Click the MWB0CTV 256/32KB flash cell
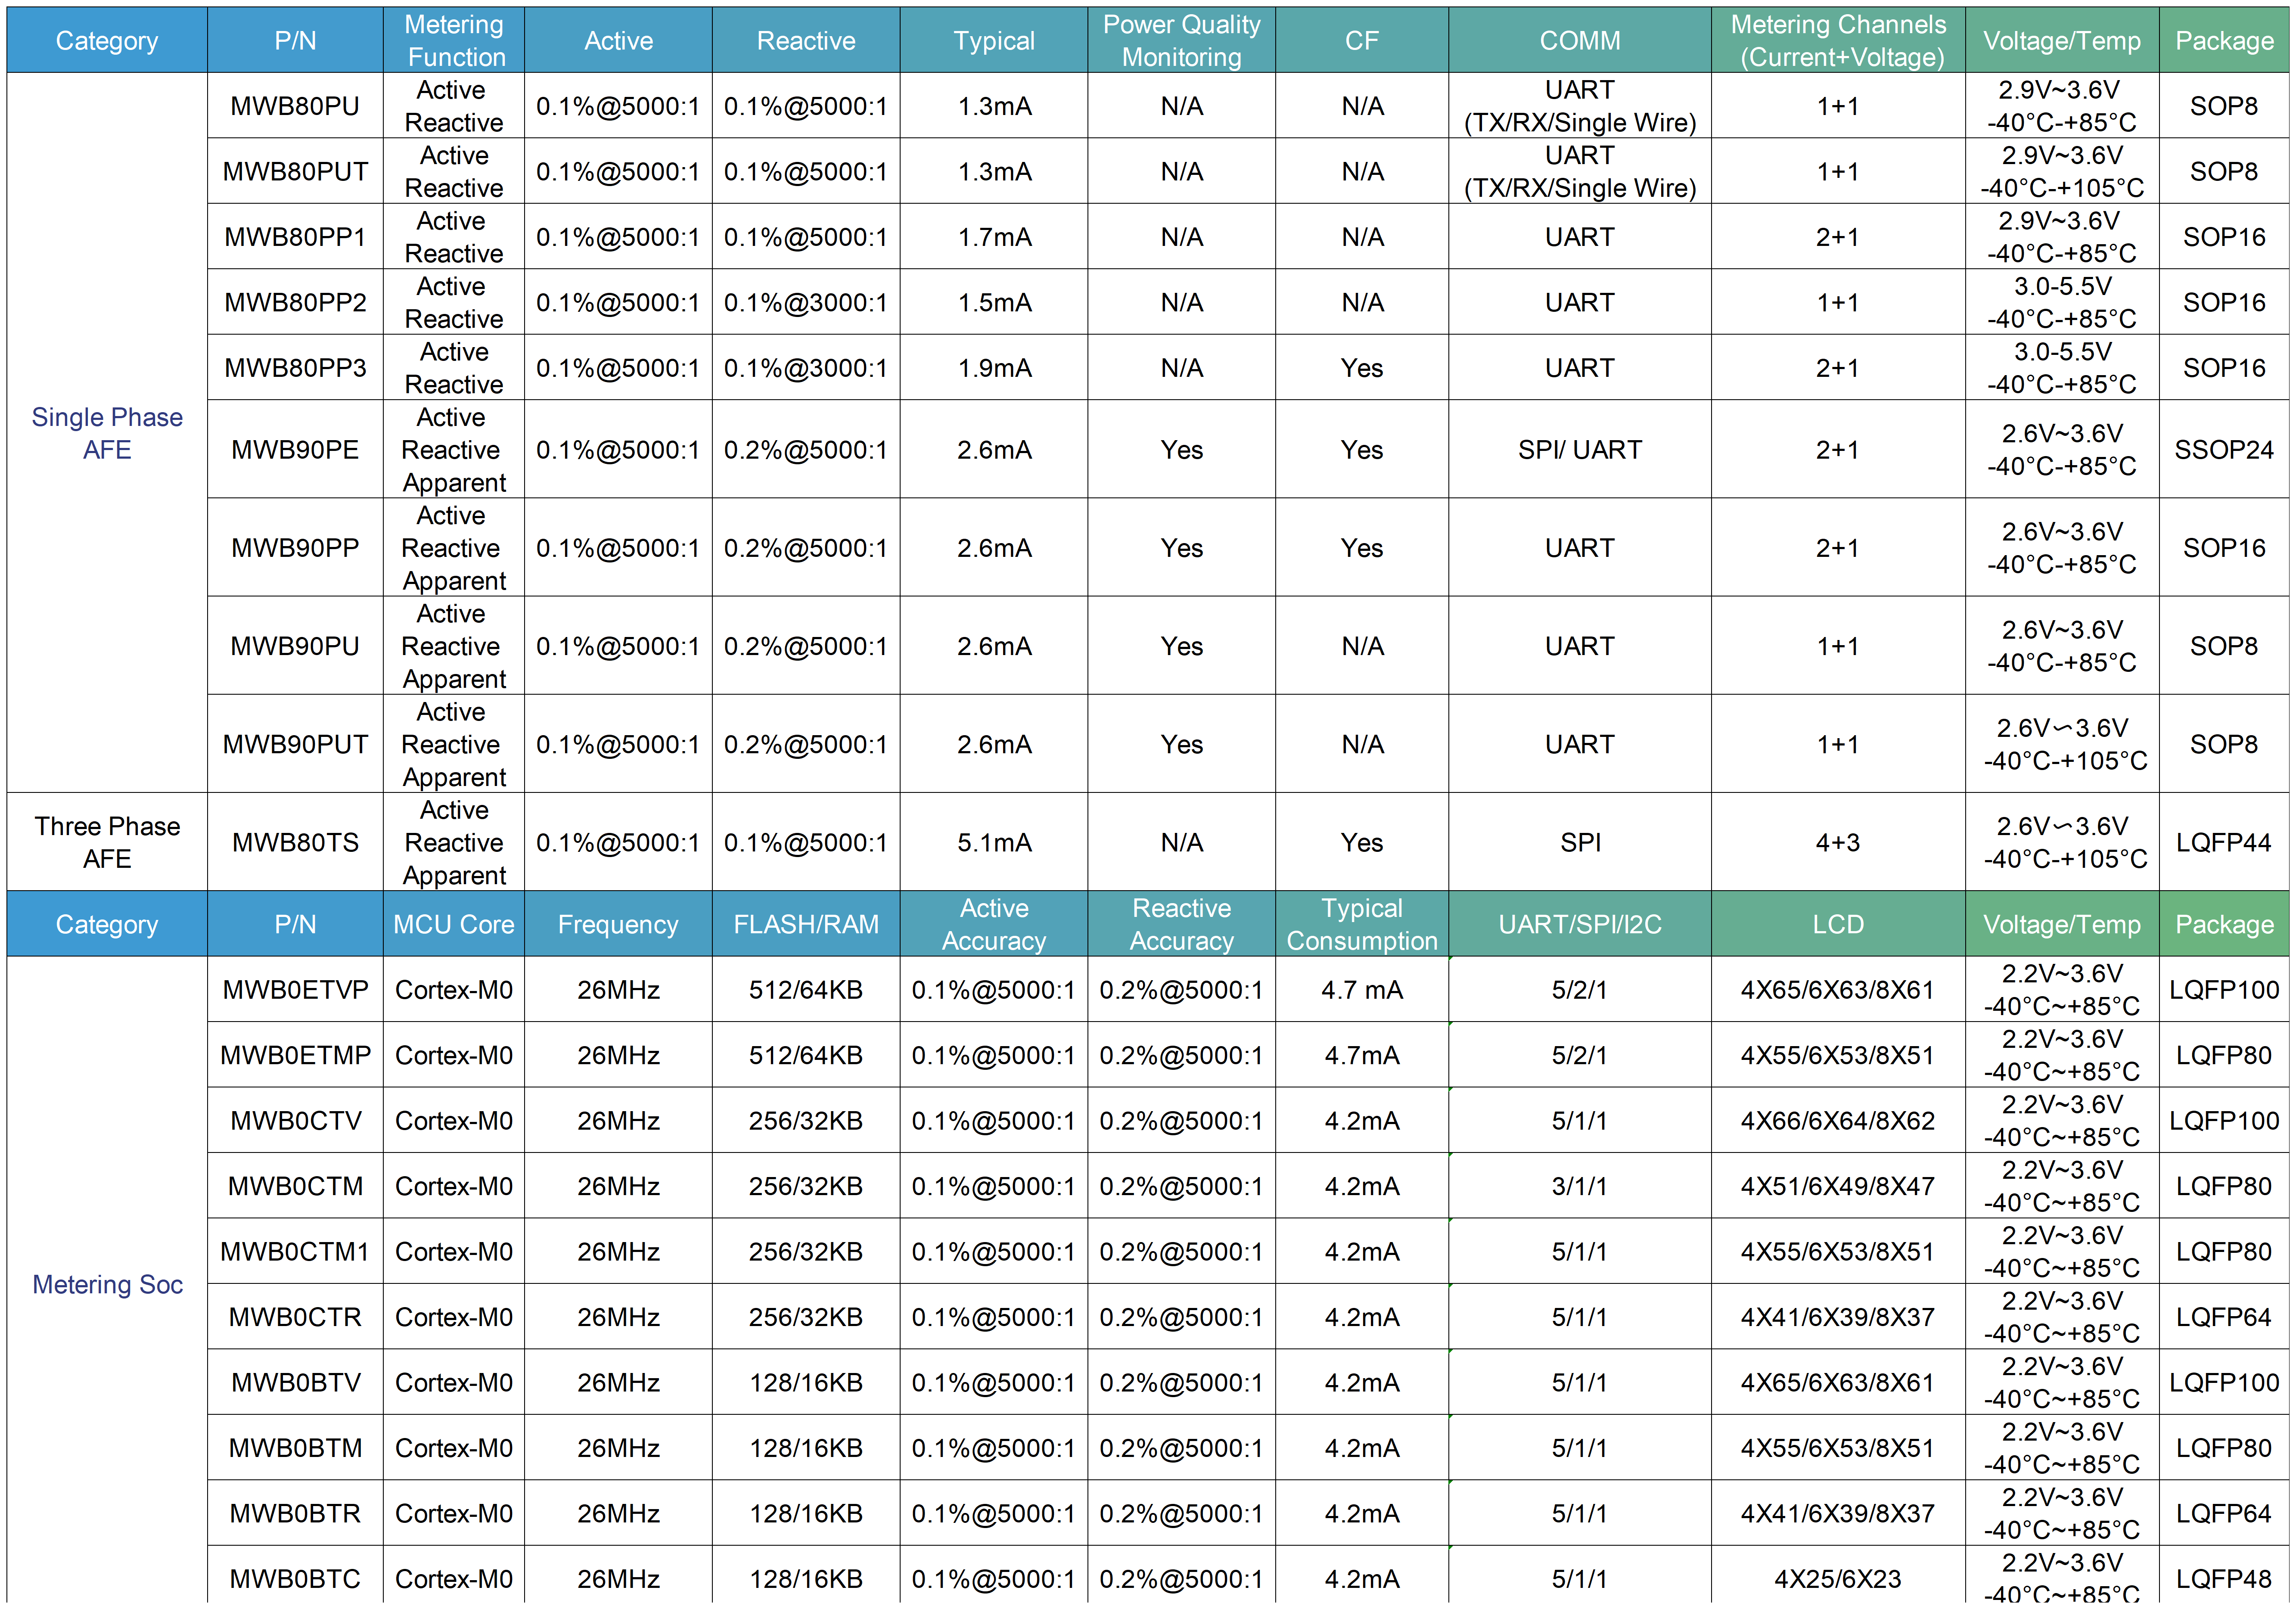Viewport: 2296px width, 1609px height. click(x=806, y=1121)
